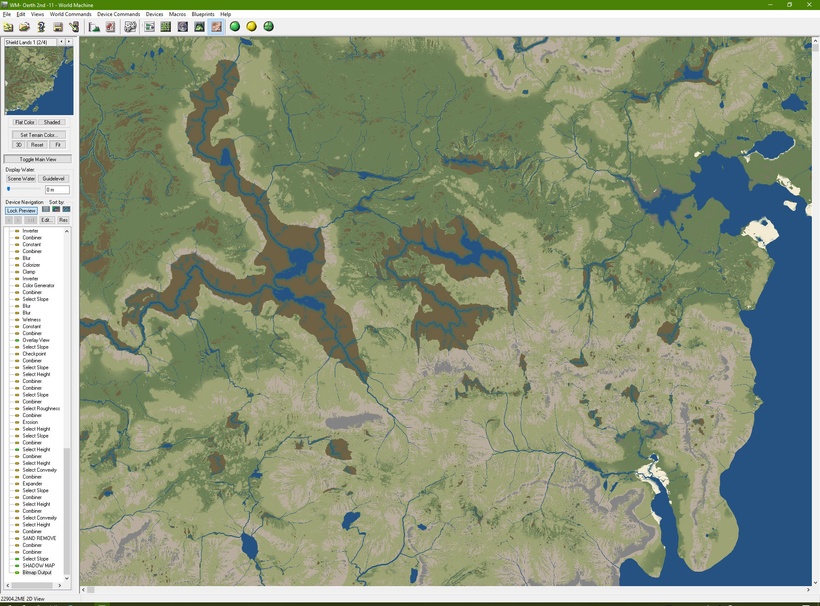Click the Set Terrain Color button
This screenshot has height=606, width=820.
click(x=40, y=134)
